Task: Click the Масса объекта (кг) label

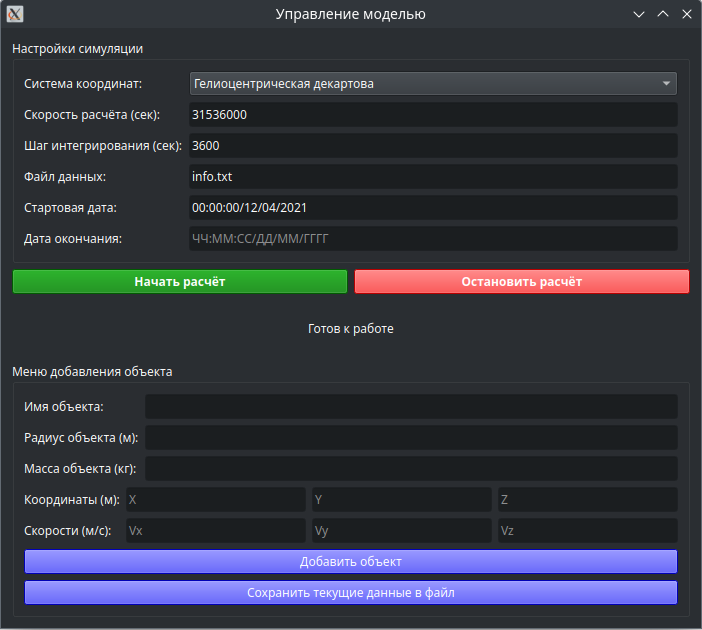Action: [x=80, y=468]
